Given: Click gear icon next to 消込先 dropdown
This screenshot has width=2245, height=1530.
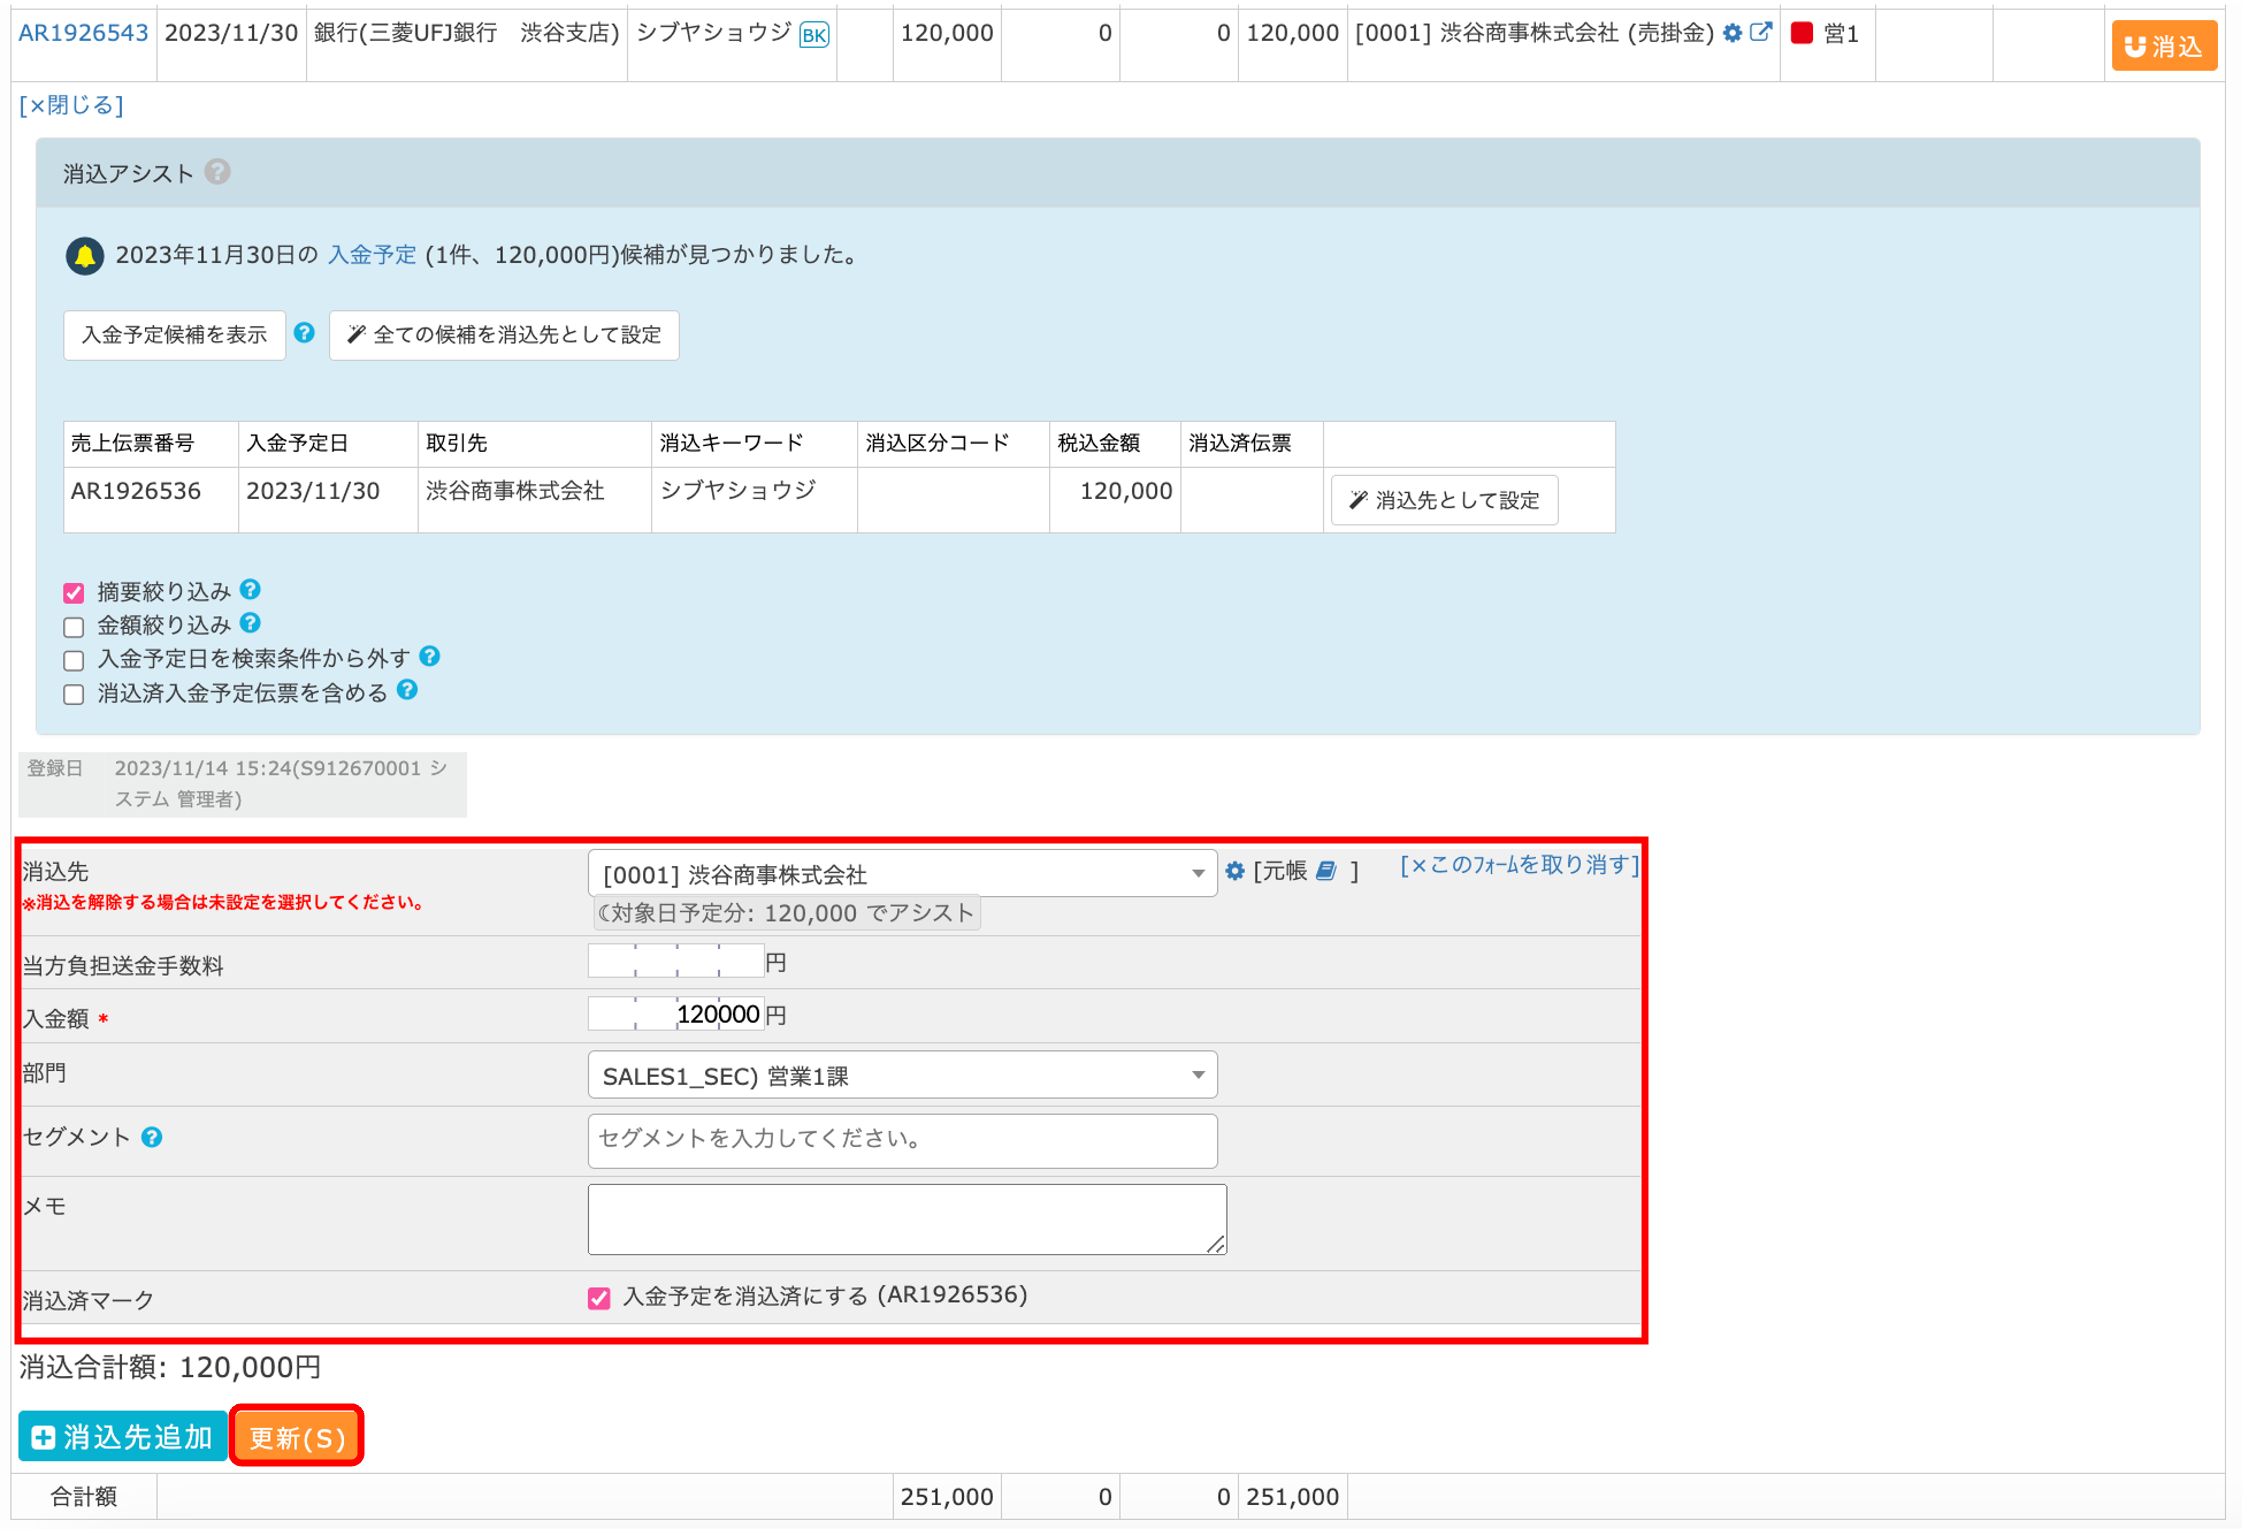Looking at the screenshot, I should [x=1235, y=871].
